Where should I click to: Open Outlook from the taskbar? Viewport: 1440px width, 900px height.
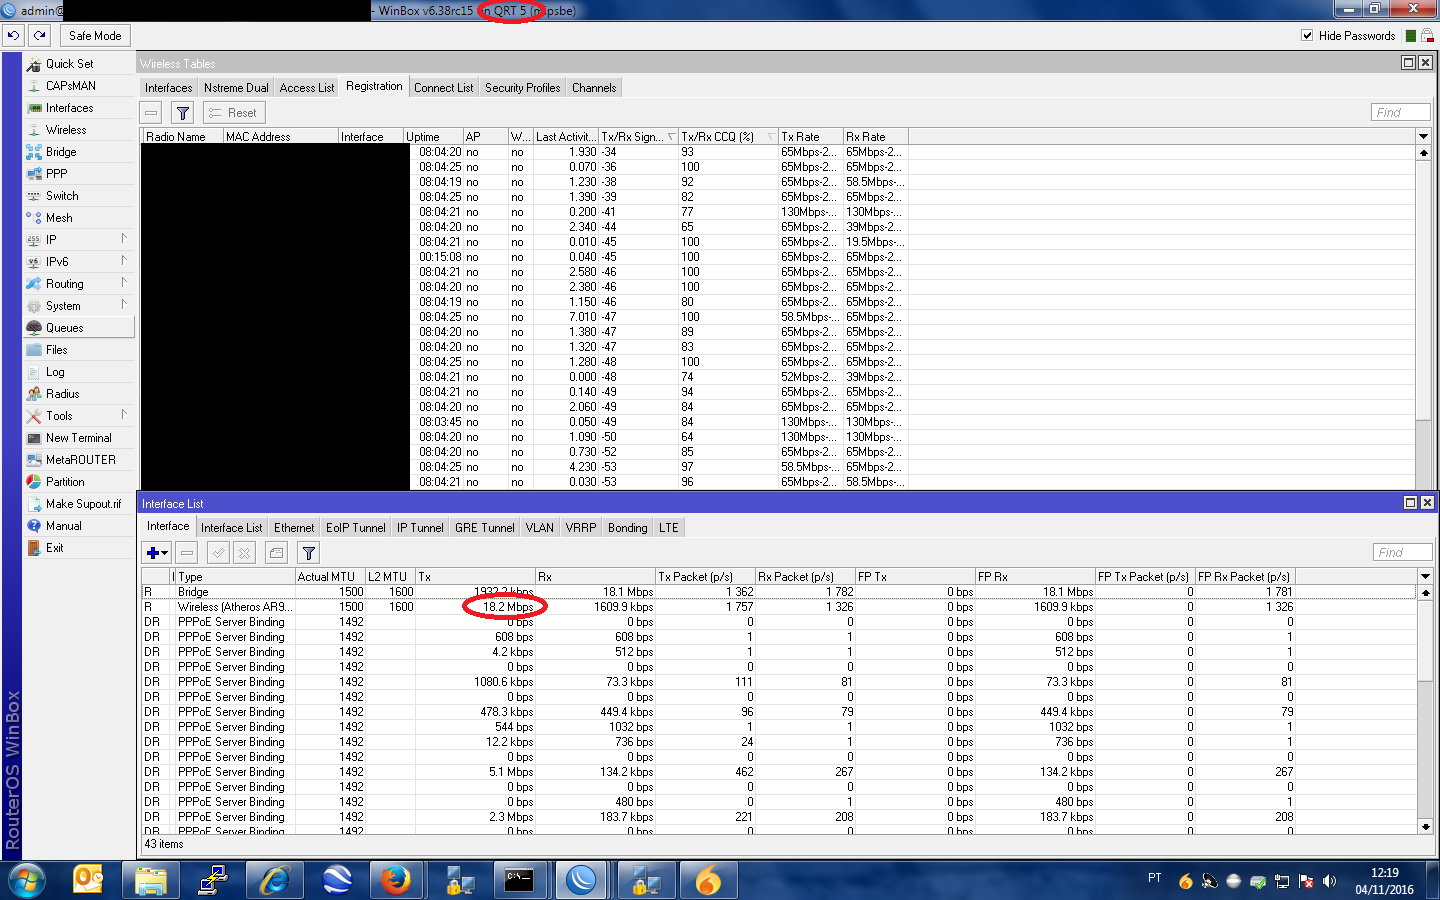89,880
